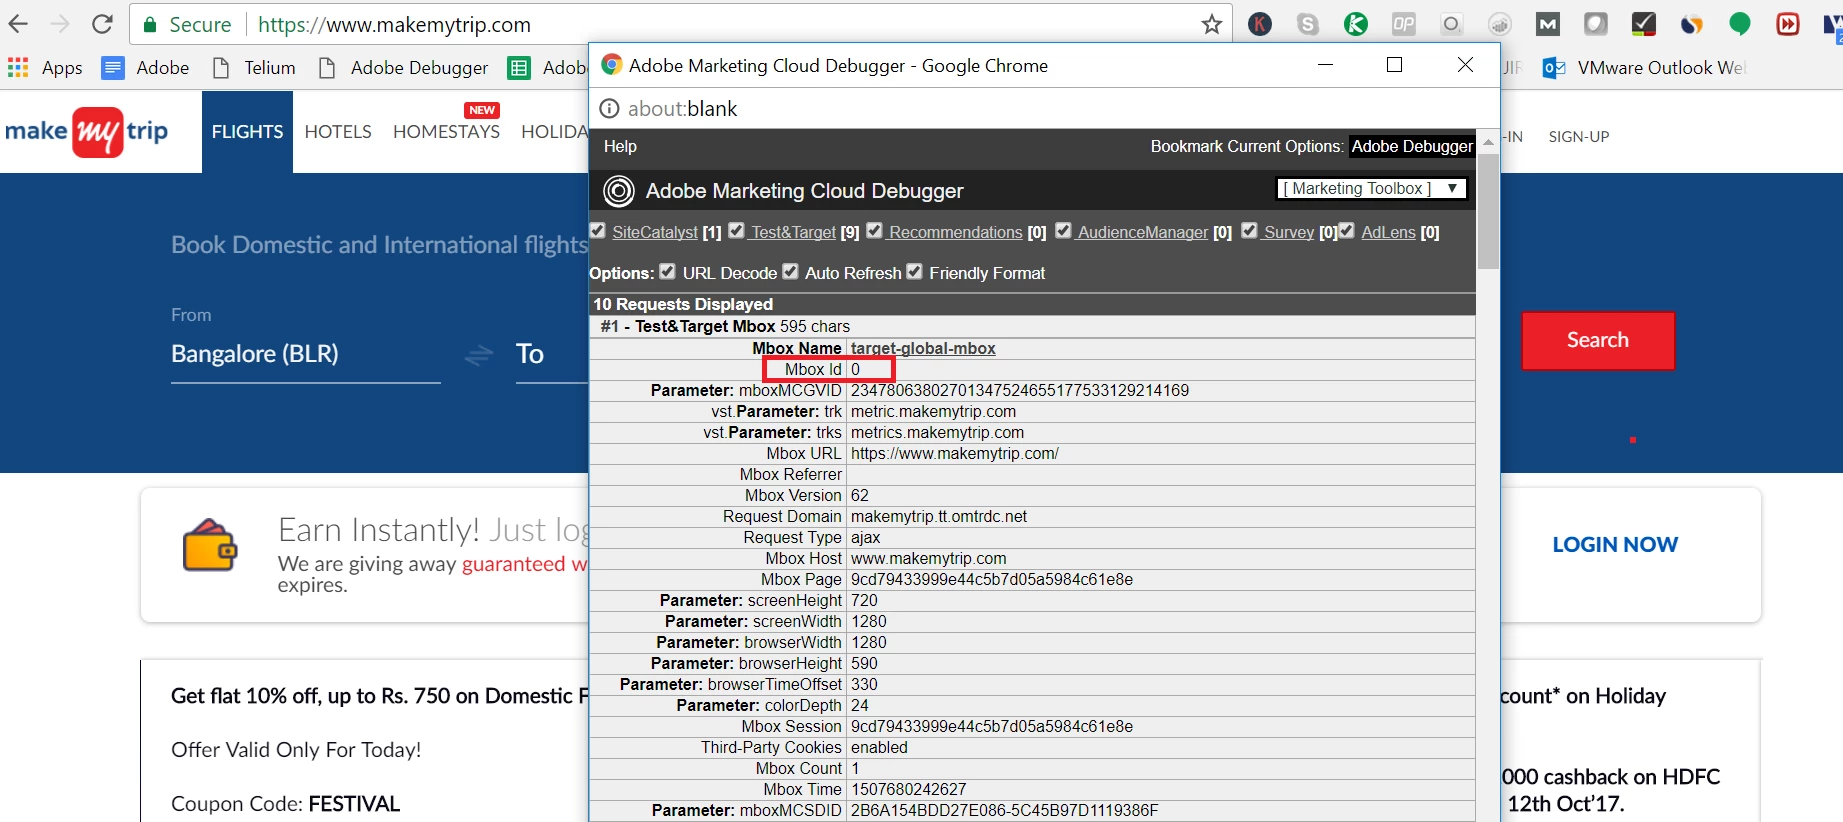The height and width of the screenshot is (822, 1843).
Task: Click the green Secure padlock icon
Action: click(x=150, y=25)
